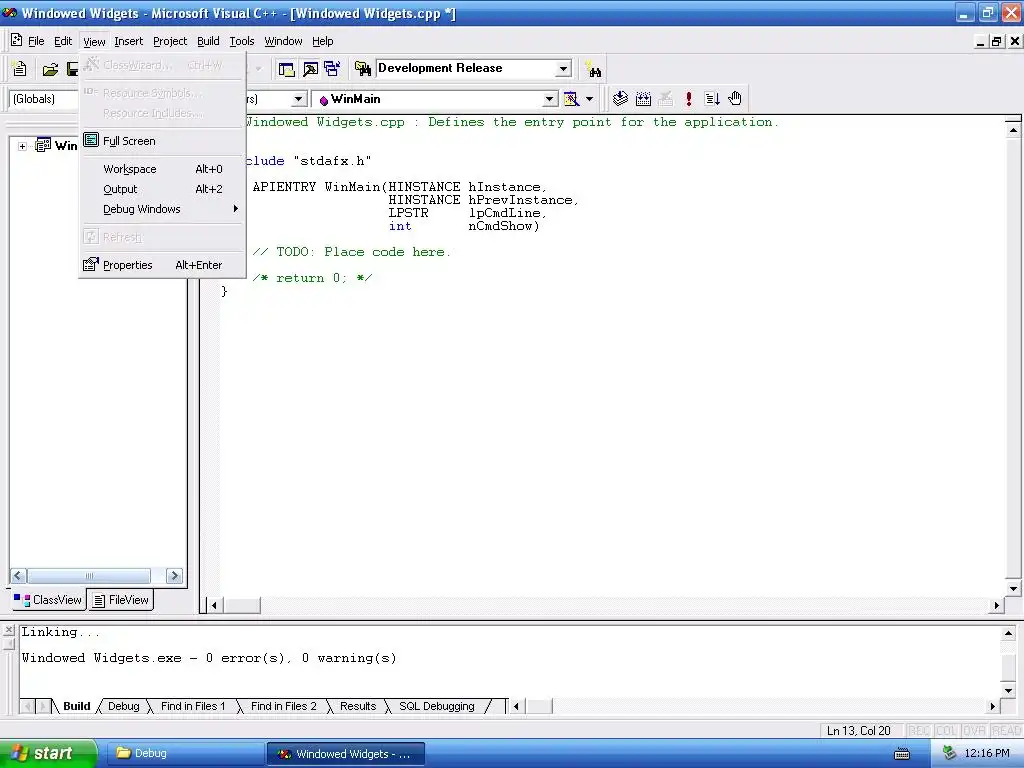This screenshot has width=1024, height=768.
Task: Click the Find in Files binoculars icon
Action: coord(362,68)
